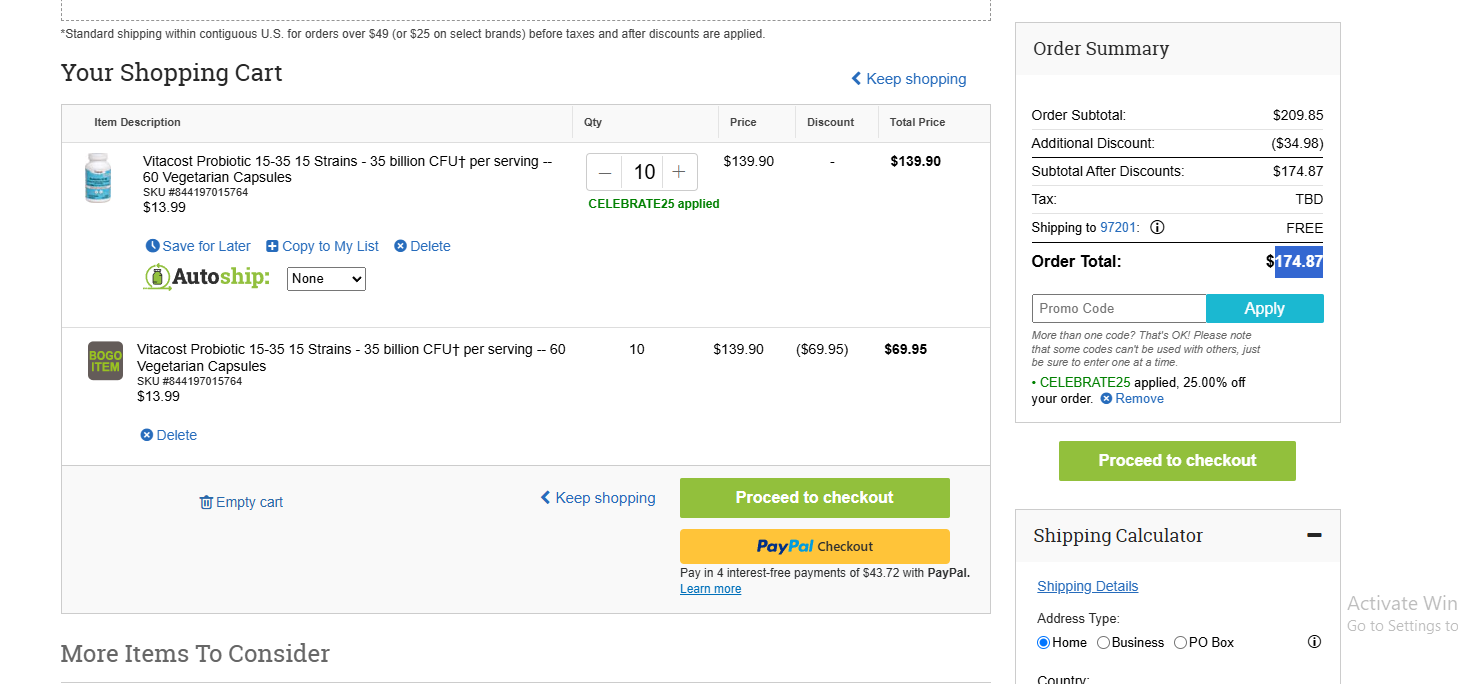Collapse the Shipping Calculator minus icon
1458x684 pixels.
(1314, 536)
